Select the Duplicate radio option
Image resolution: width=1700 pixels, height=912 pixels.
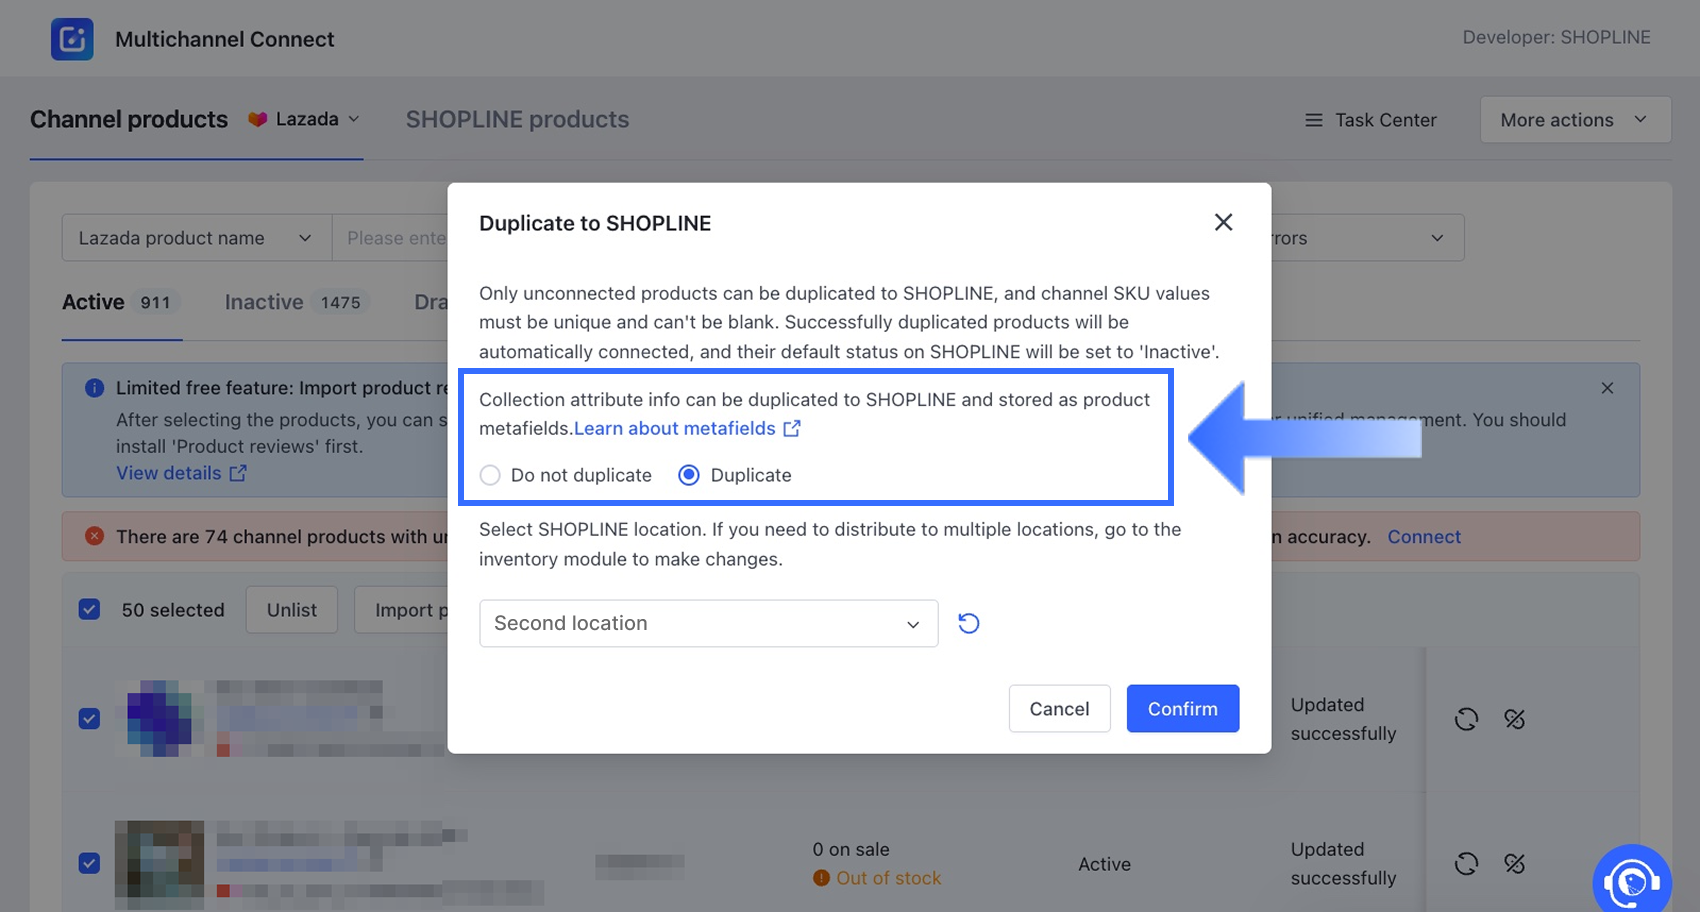(689, 475)
